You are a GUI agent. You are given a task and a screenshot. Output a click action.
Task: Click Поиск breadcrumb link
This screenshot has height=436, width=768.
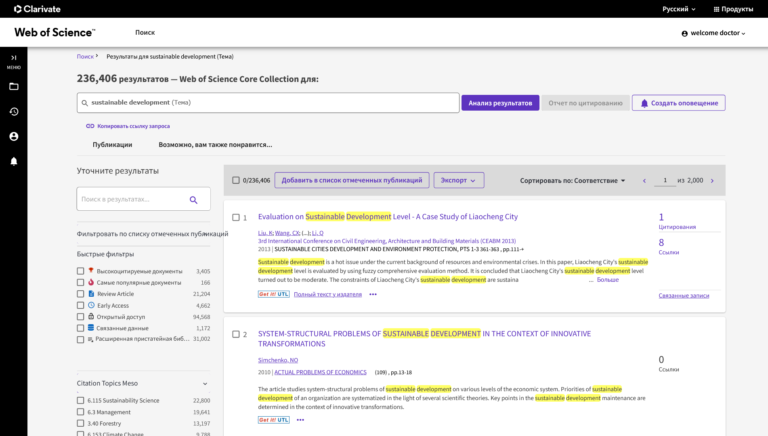pyautogui.click(x=85, y=56)
